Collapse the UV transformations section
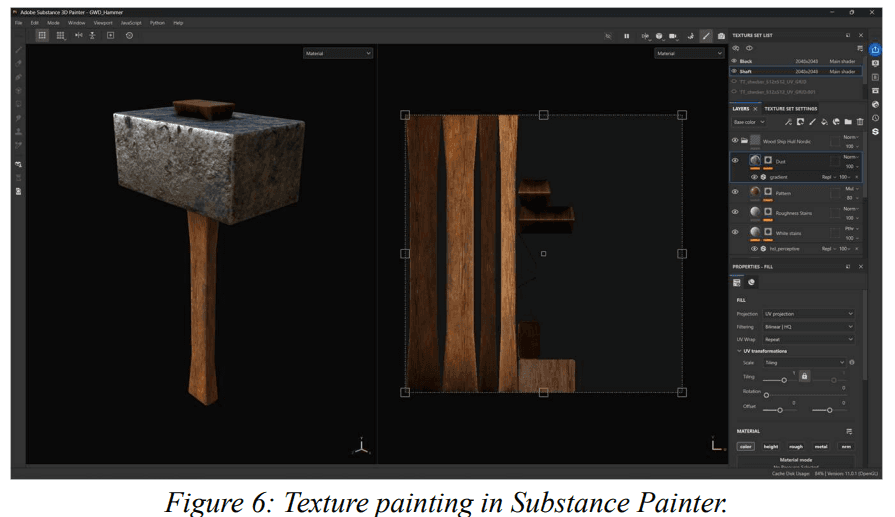The width and height of the screenshot is (895, 517). point(740,351)
